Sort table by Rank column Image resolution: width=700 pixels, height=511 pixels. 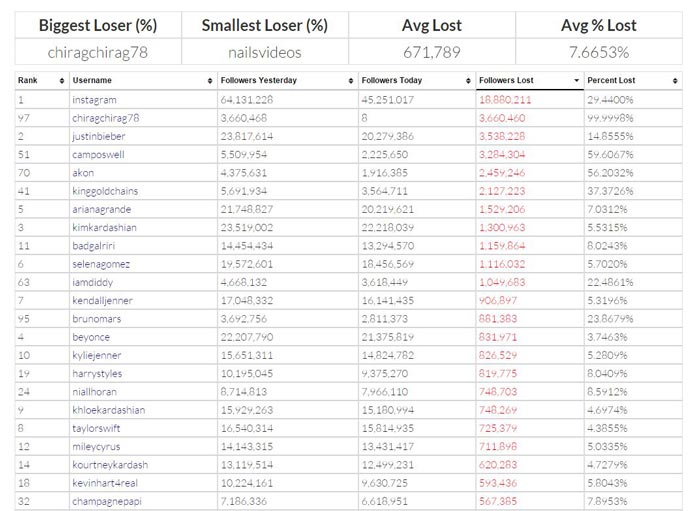[x=42, y=81]
